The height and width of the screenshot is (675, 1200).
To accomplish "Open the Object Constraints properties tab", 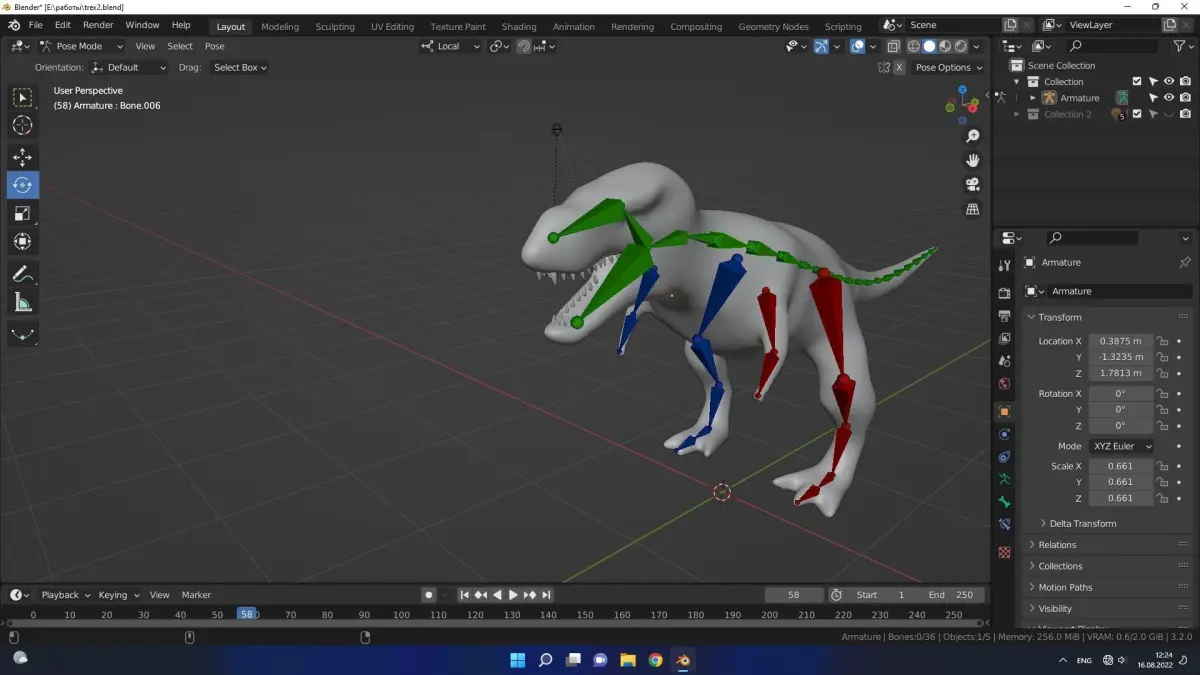I will pos(1005,457).
